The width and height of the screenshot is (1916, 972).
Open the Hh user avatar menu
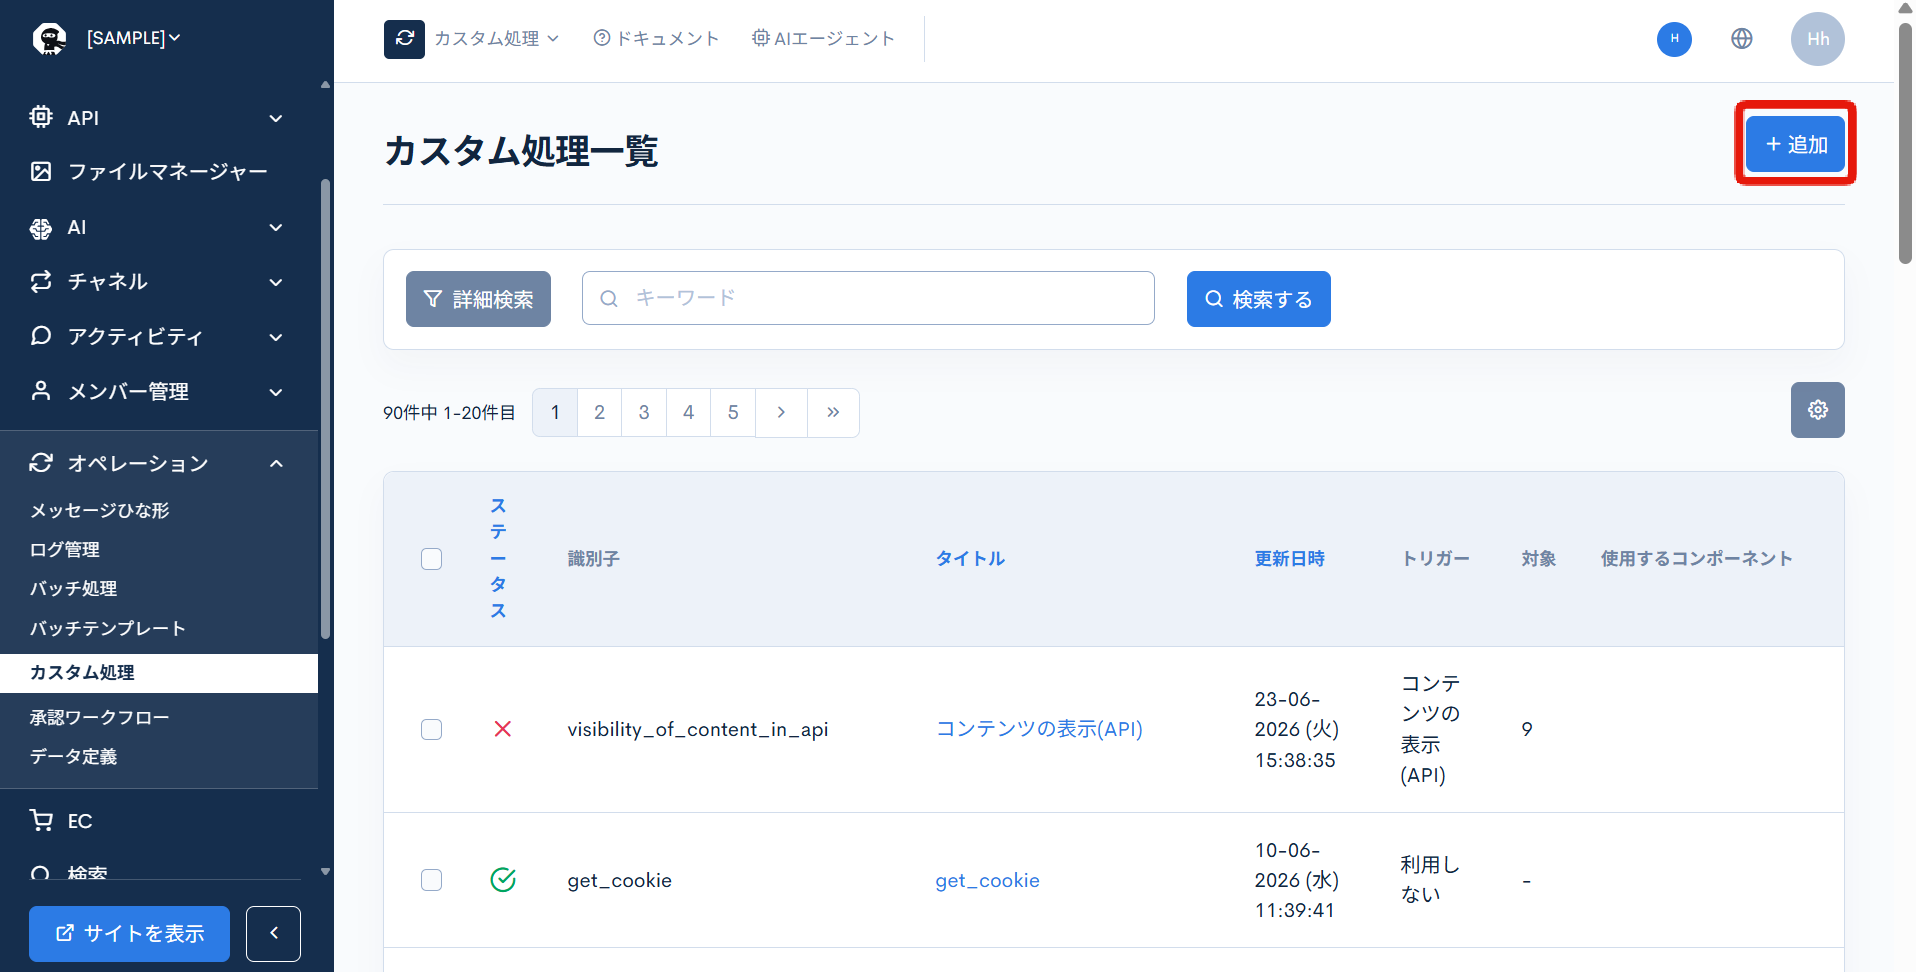[x=1817, y=39]
